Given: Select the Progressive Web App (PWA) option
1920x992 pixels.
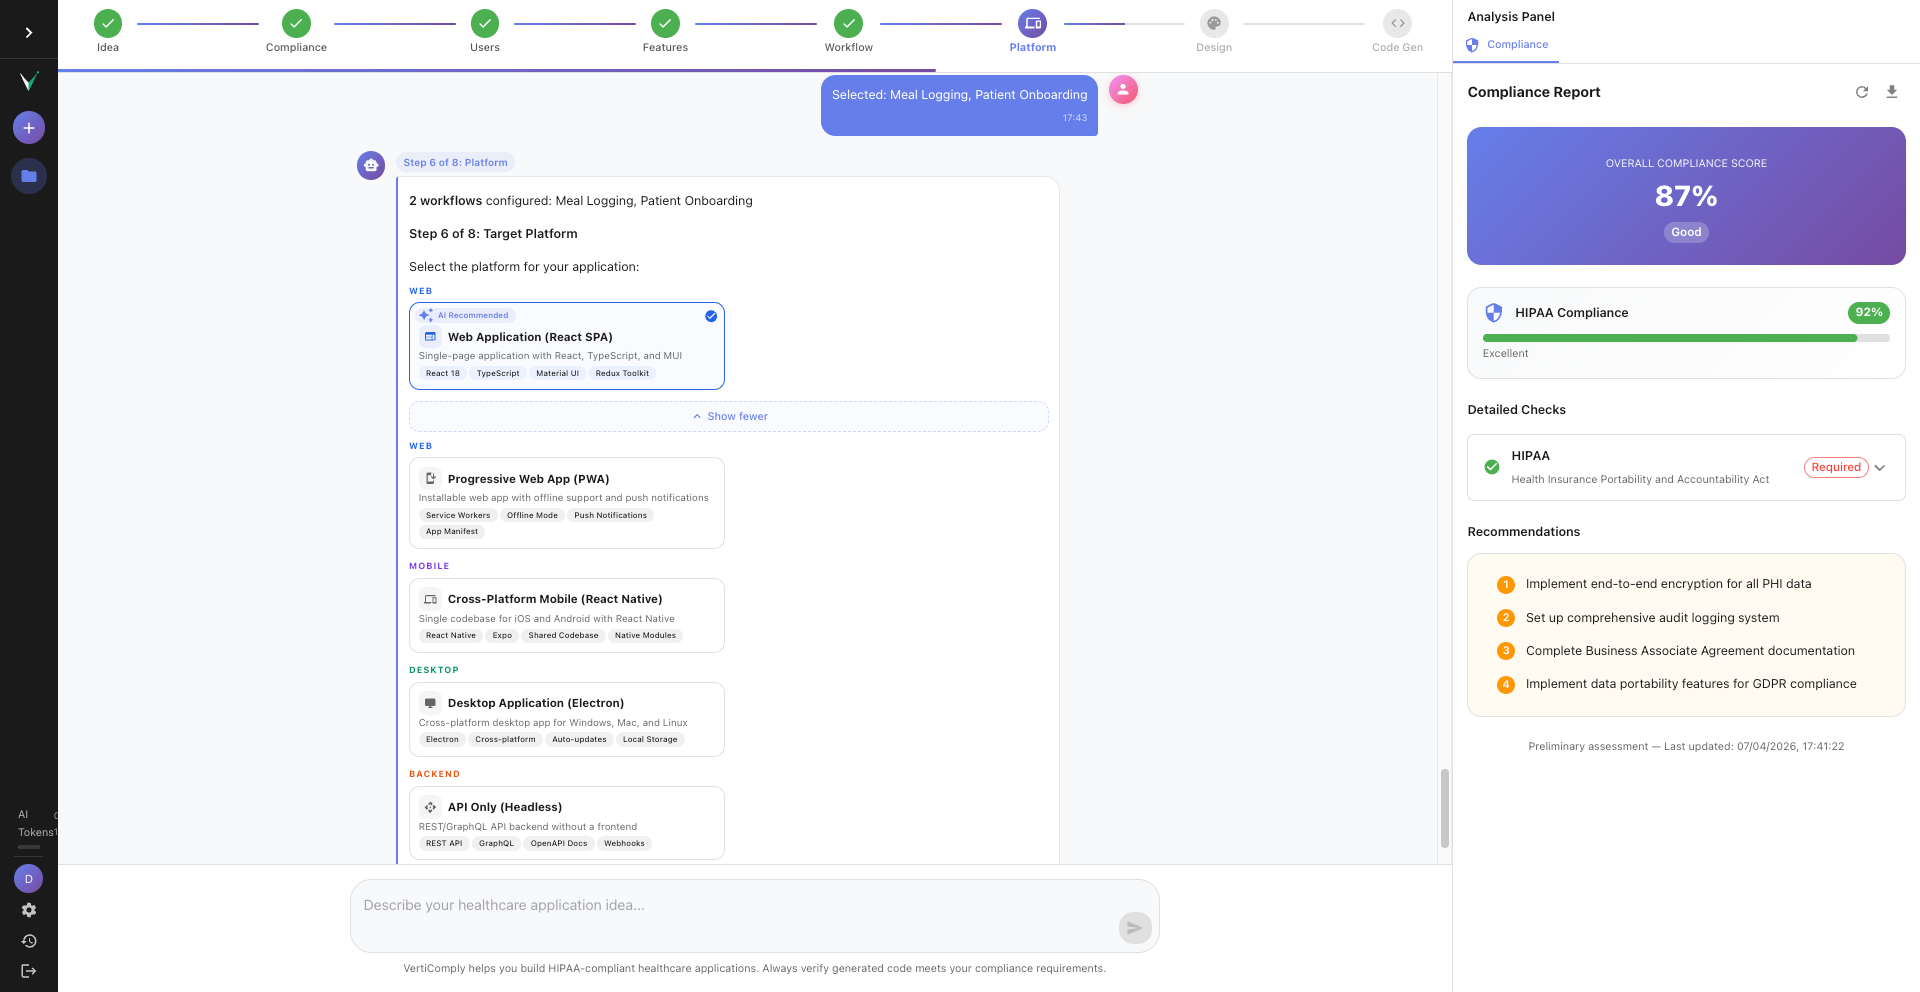Looking at the screenshot, I should click(567, 502).
